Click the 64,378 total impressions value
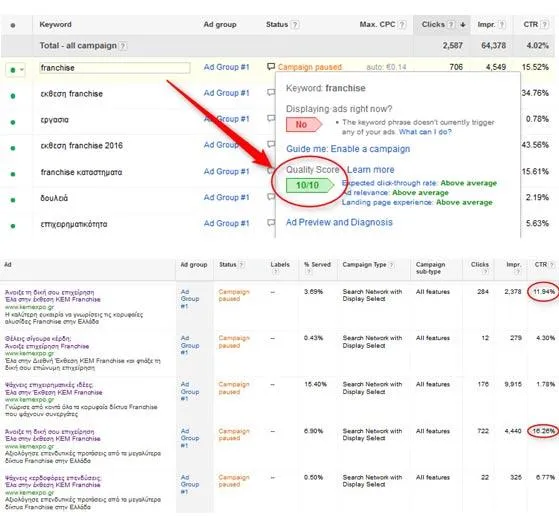The image size is (559, 516). pos(493,46)
